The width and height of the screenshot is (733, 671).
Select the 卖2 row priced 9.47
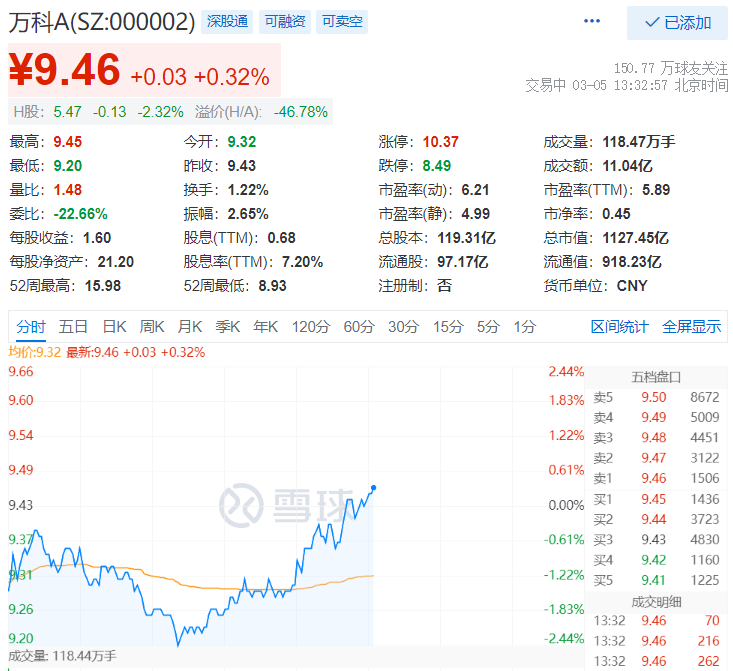(656, 458)
